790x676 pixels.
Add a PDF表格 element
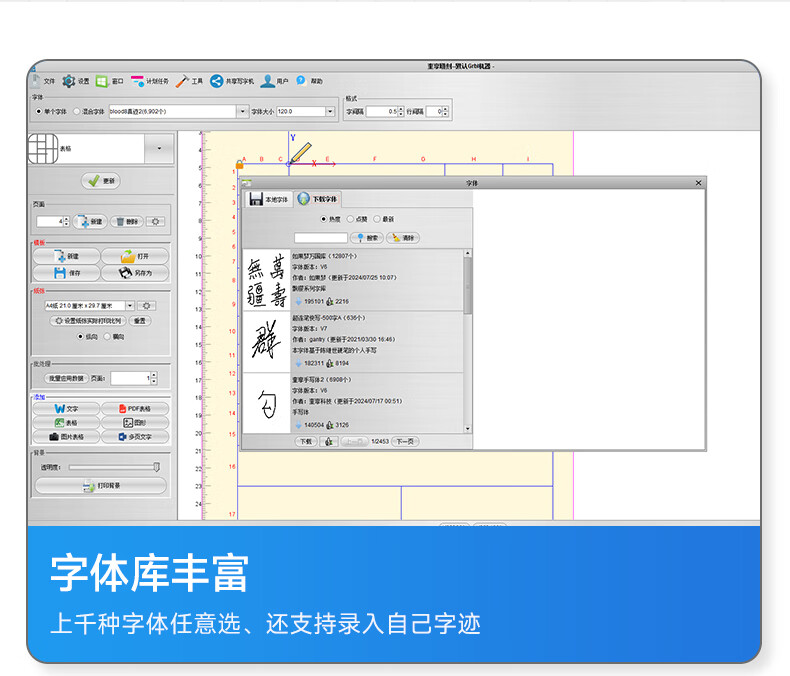pyautogui.click(x=135, y=409)
